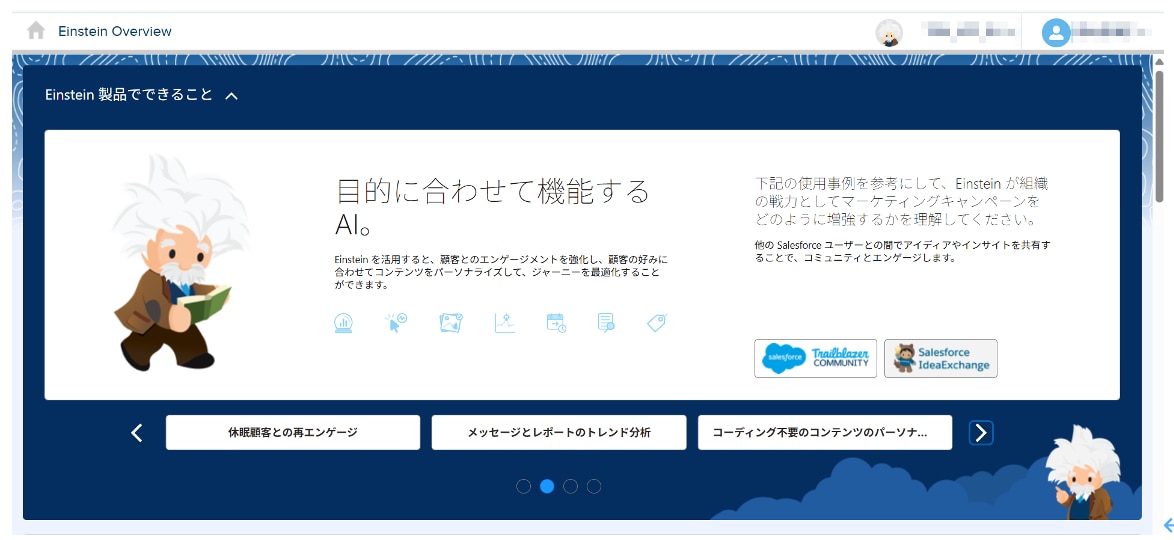This screenshot has height=540, width=1174.
Task: Advance to the next carousel slide
Action: [x=981, y=432]
